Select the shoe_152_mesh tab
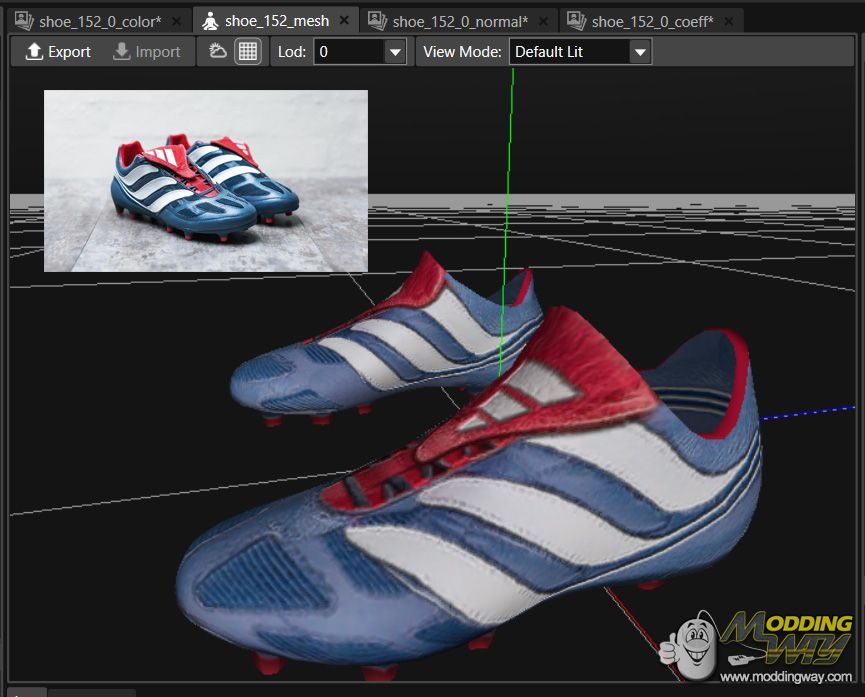The height and width of the screenshot is (697, 865). (276, 21)
